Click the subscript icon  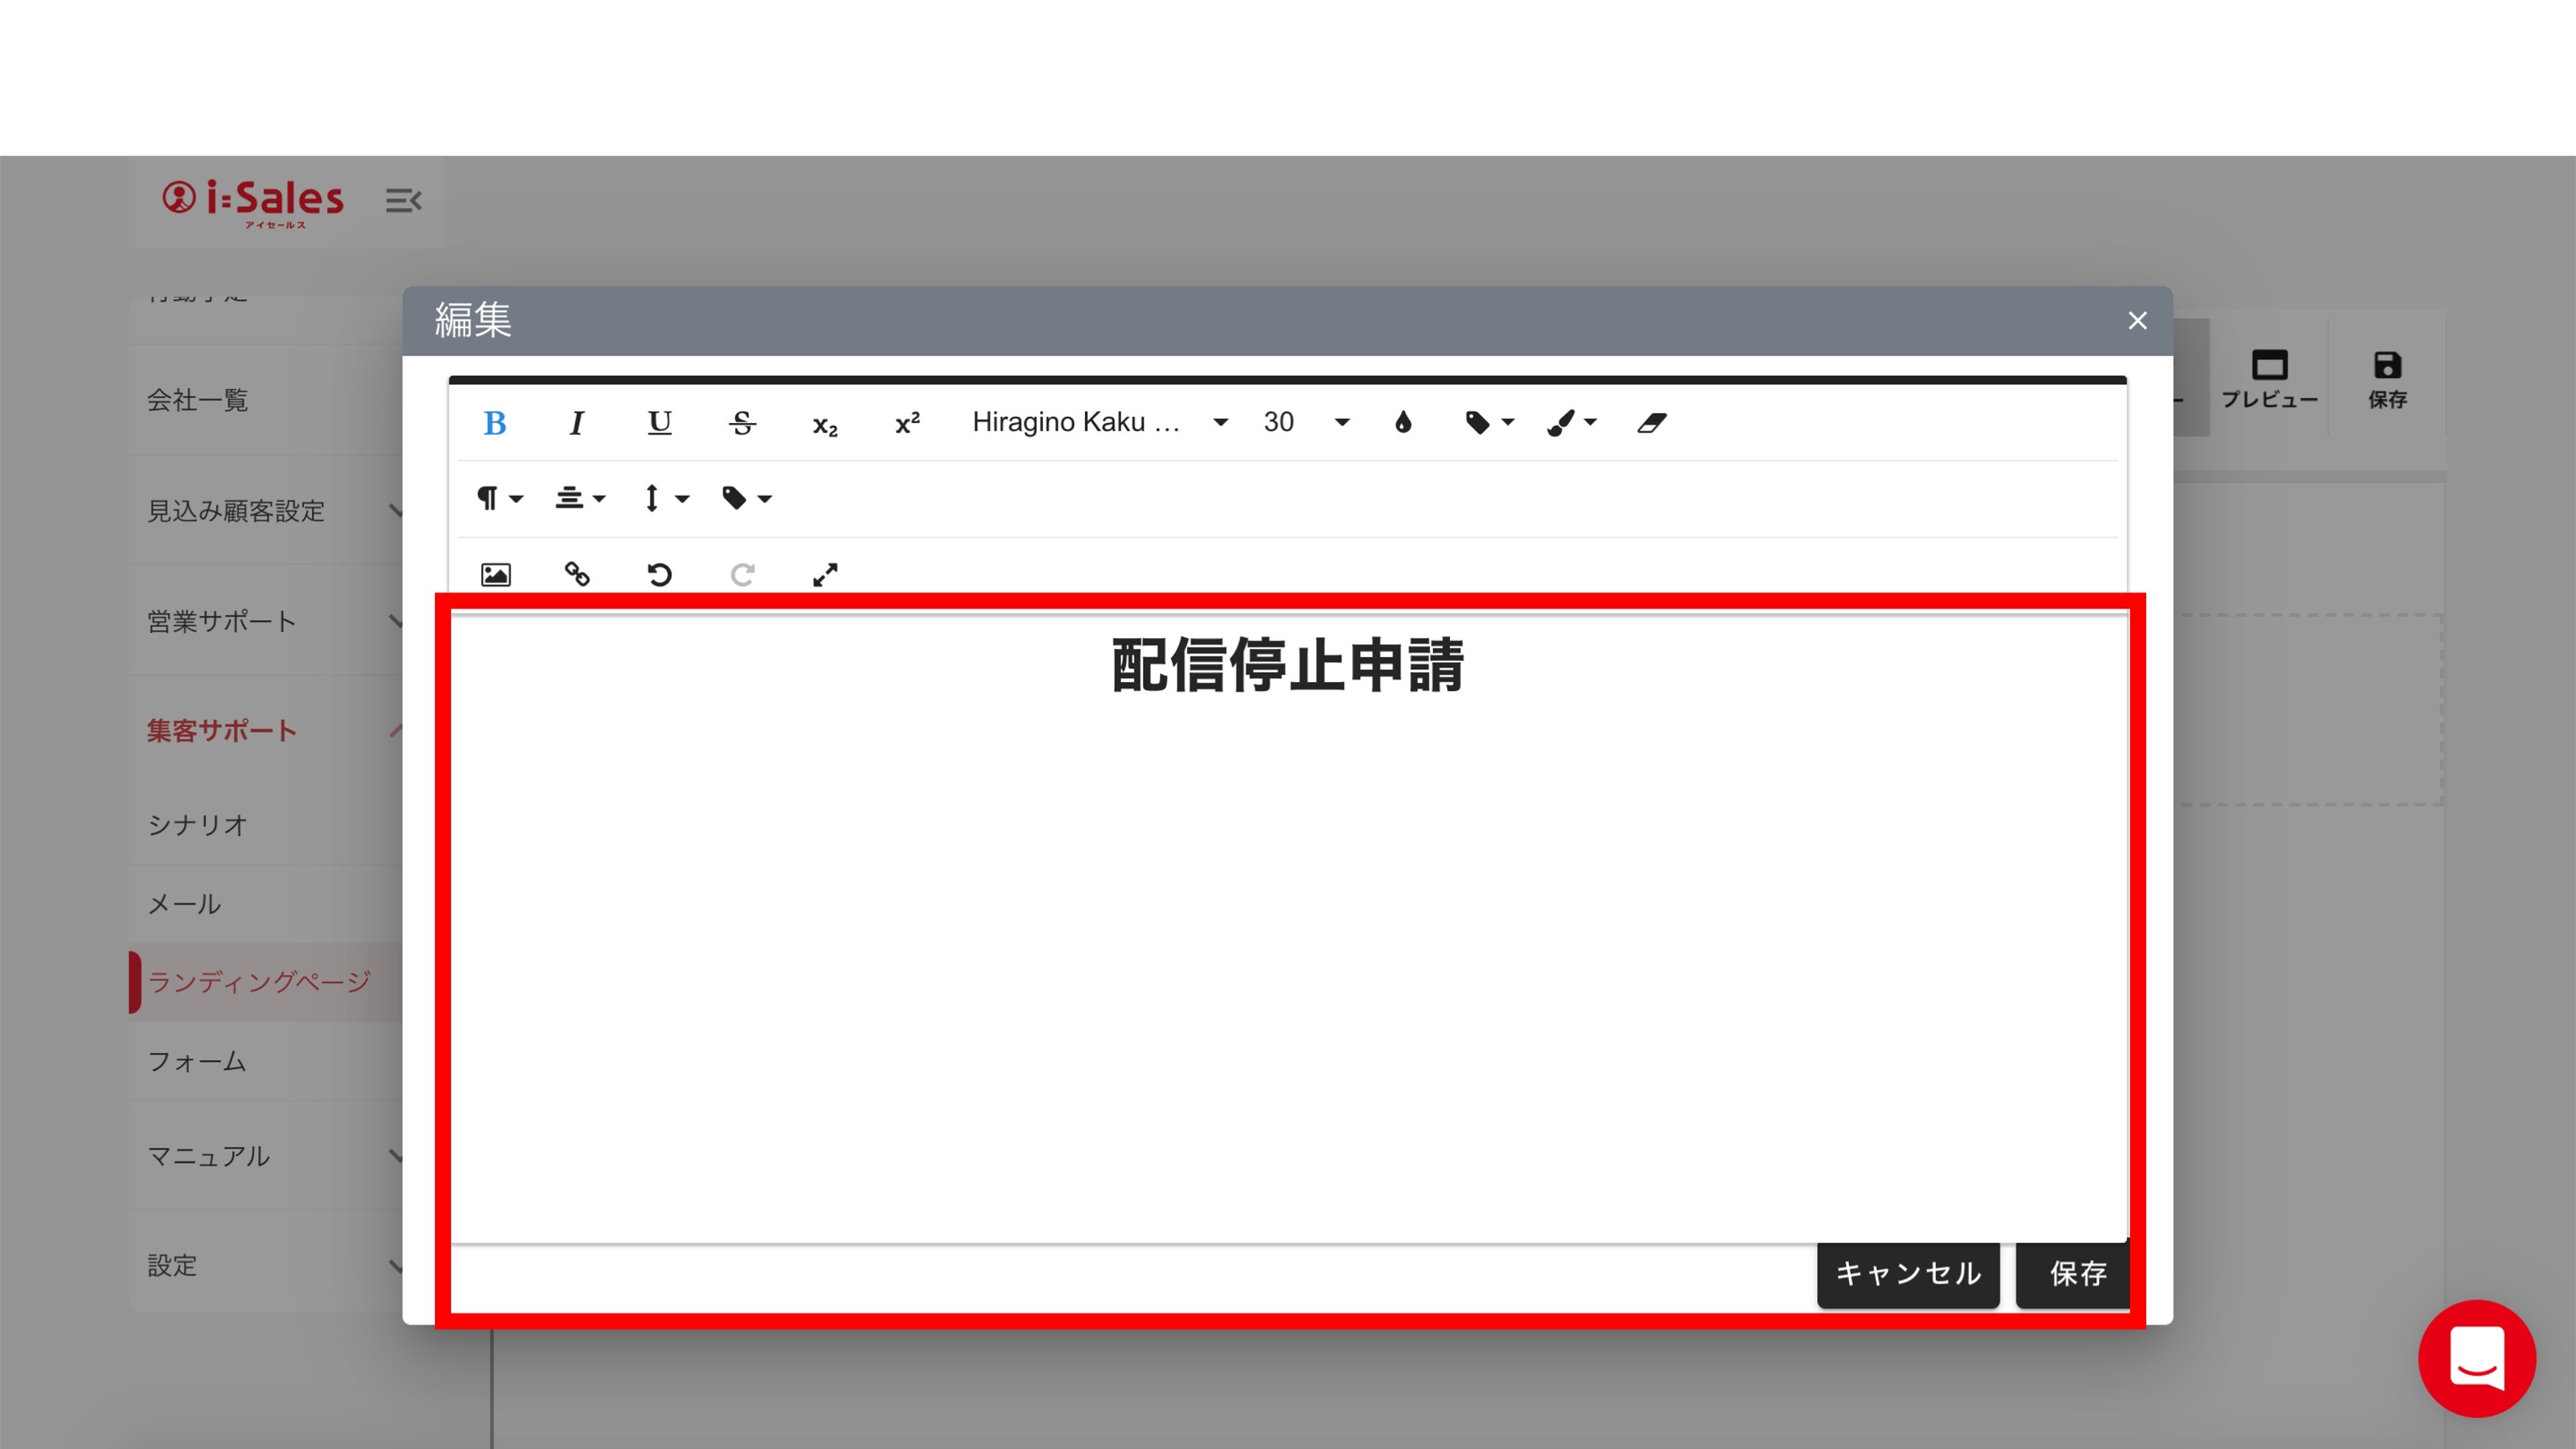[x=825, y=425]
